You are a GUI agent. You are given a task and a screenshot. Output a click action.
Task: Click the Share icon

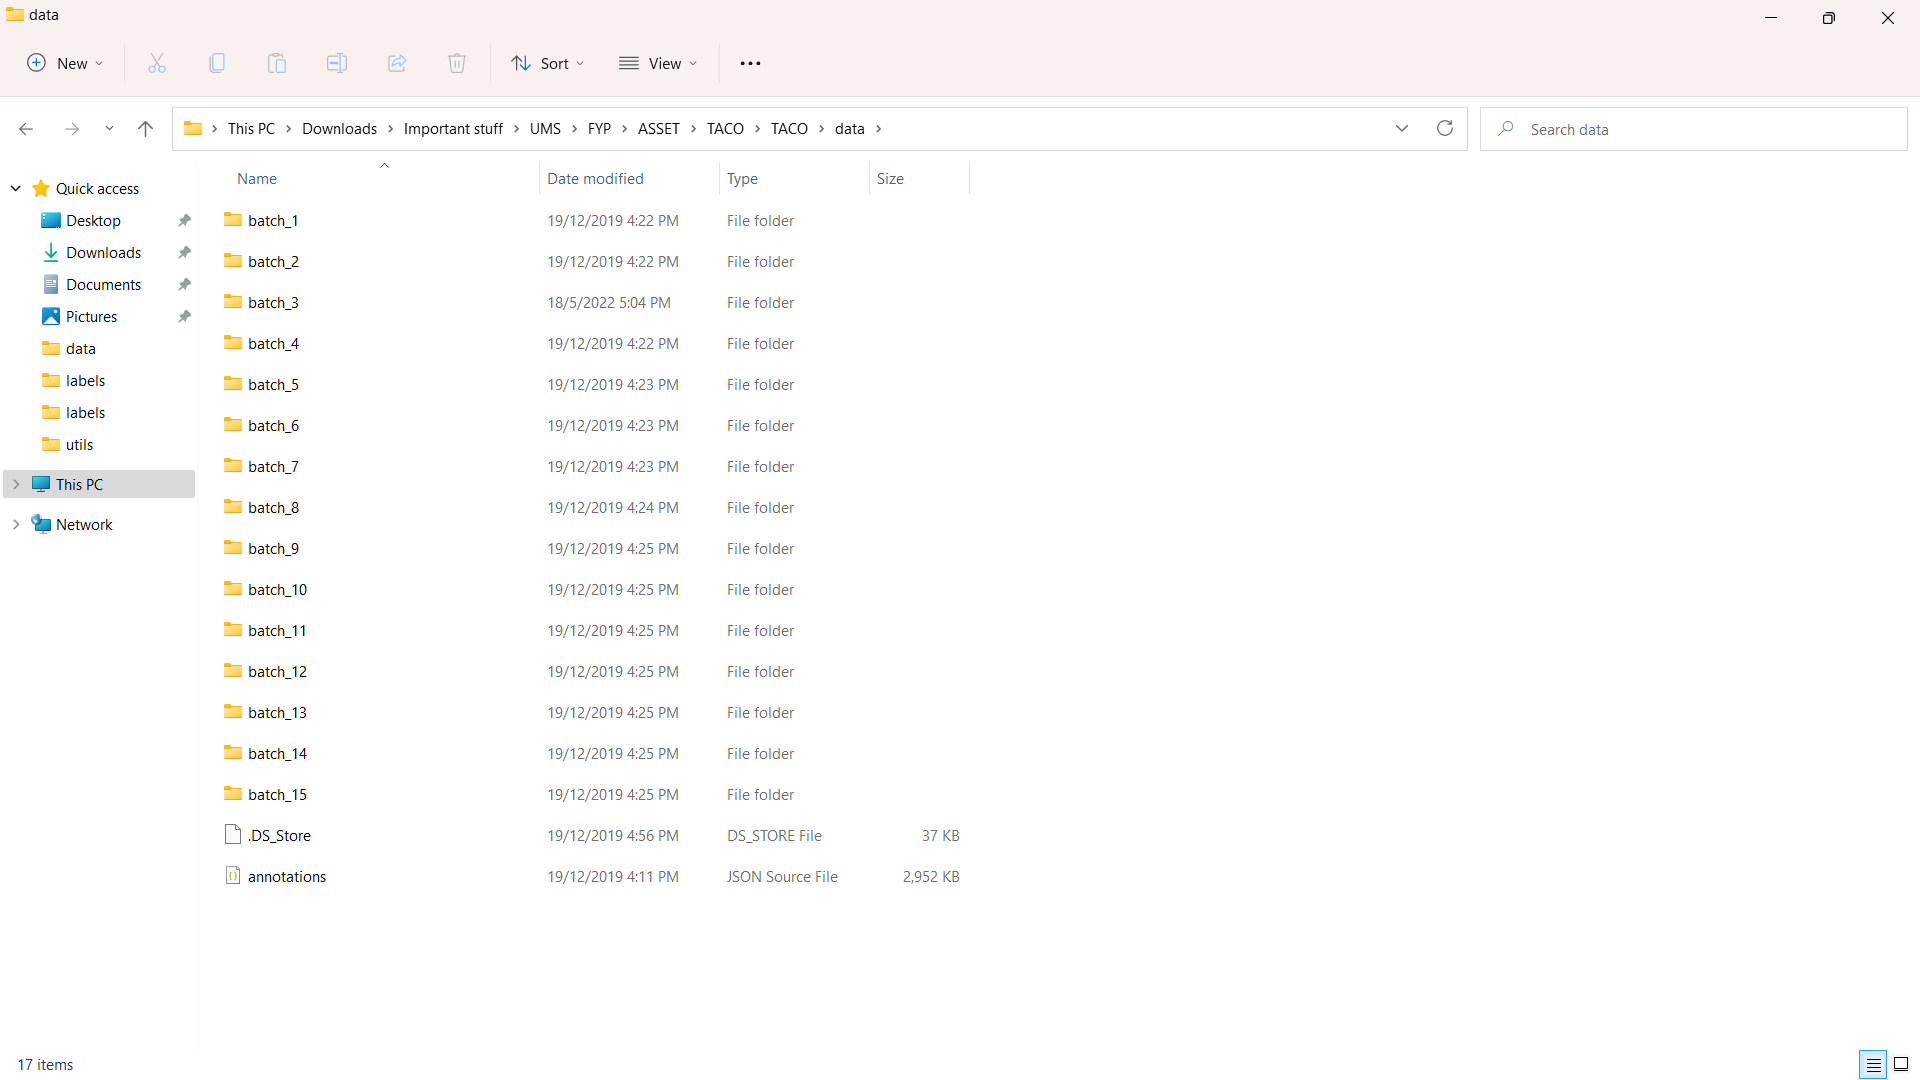pos(397,62)
